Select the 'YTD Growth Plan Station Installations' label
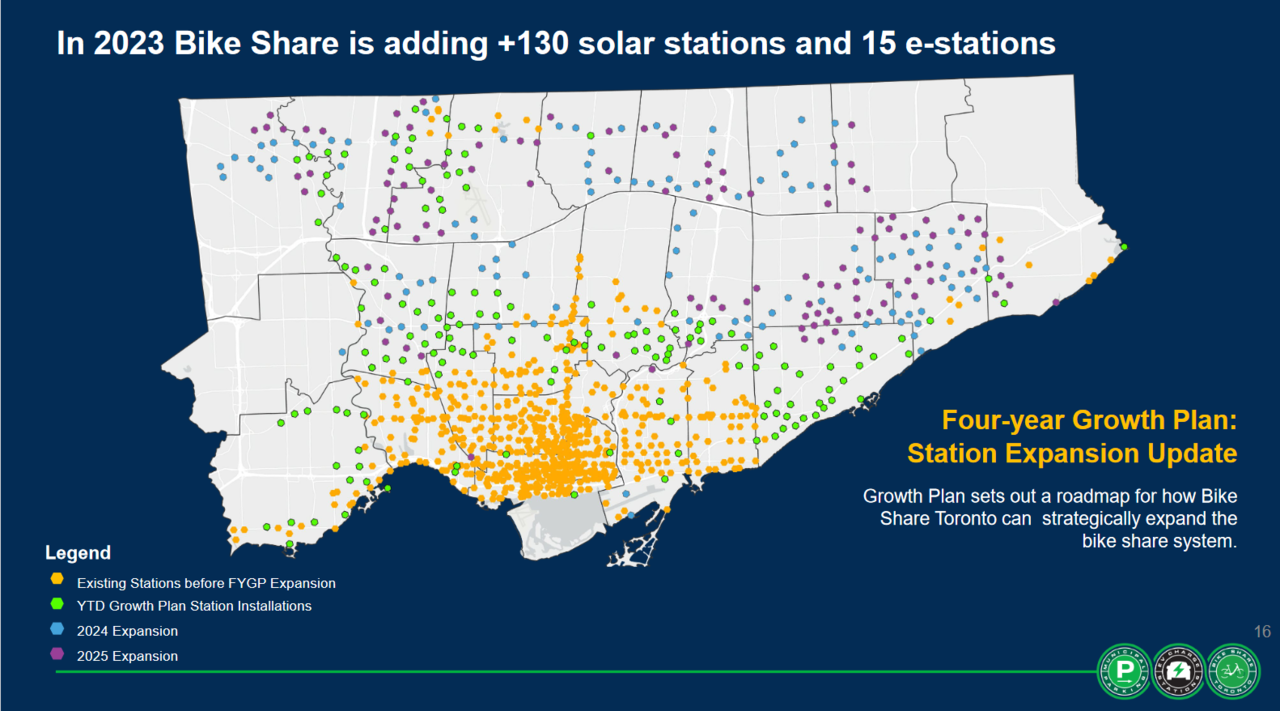The height and width of the screenshot is (711, 1280). 194,606
